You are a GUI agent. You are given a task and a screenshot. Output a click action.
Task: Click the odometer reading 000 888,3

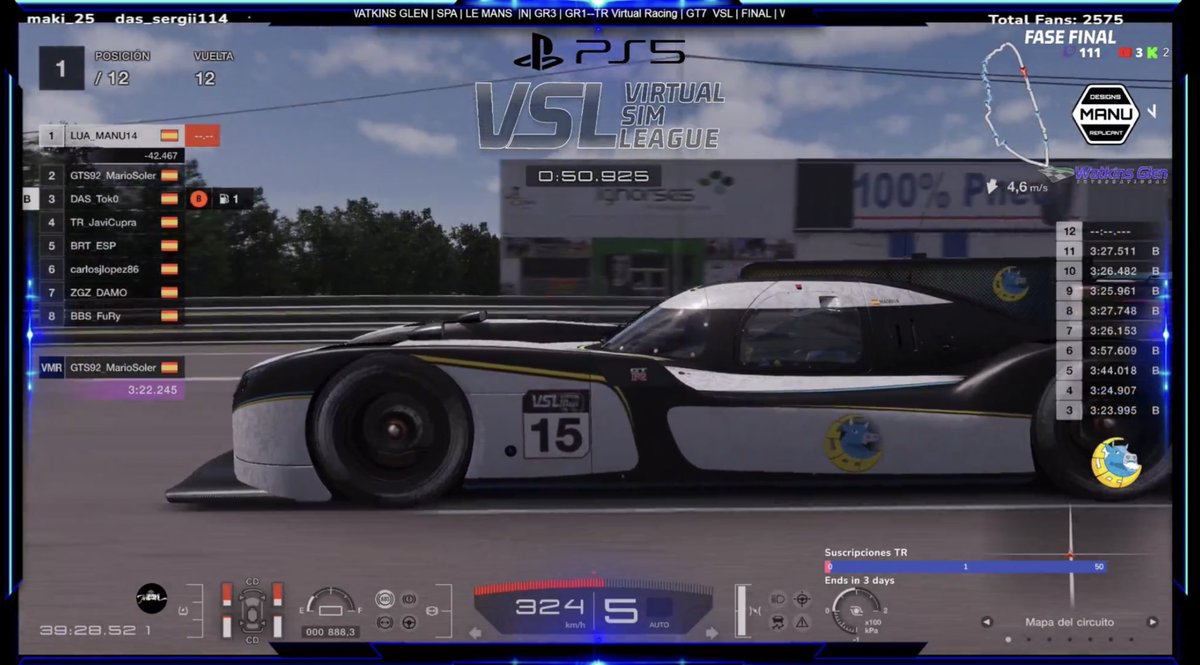click(x=331, y=632)
